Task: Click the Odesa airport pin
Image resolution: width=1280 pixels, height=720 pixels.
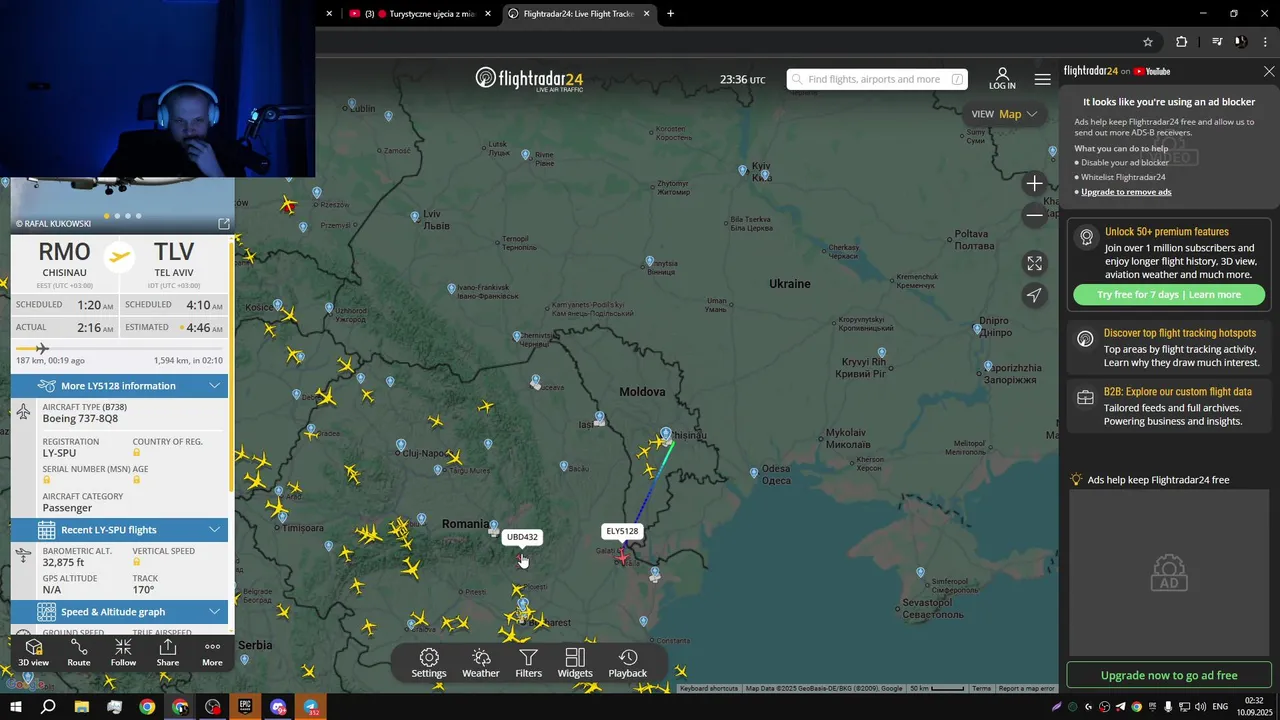Action: [x=754, y=473]
